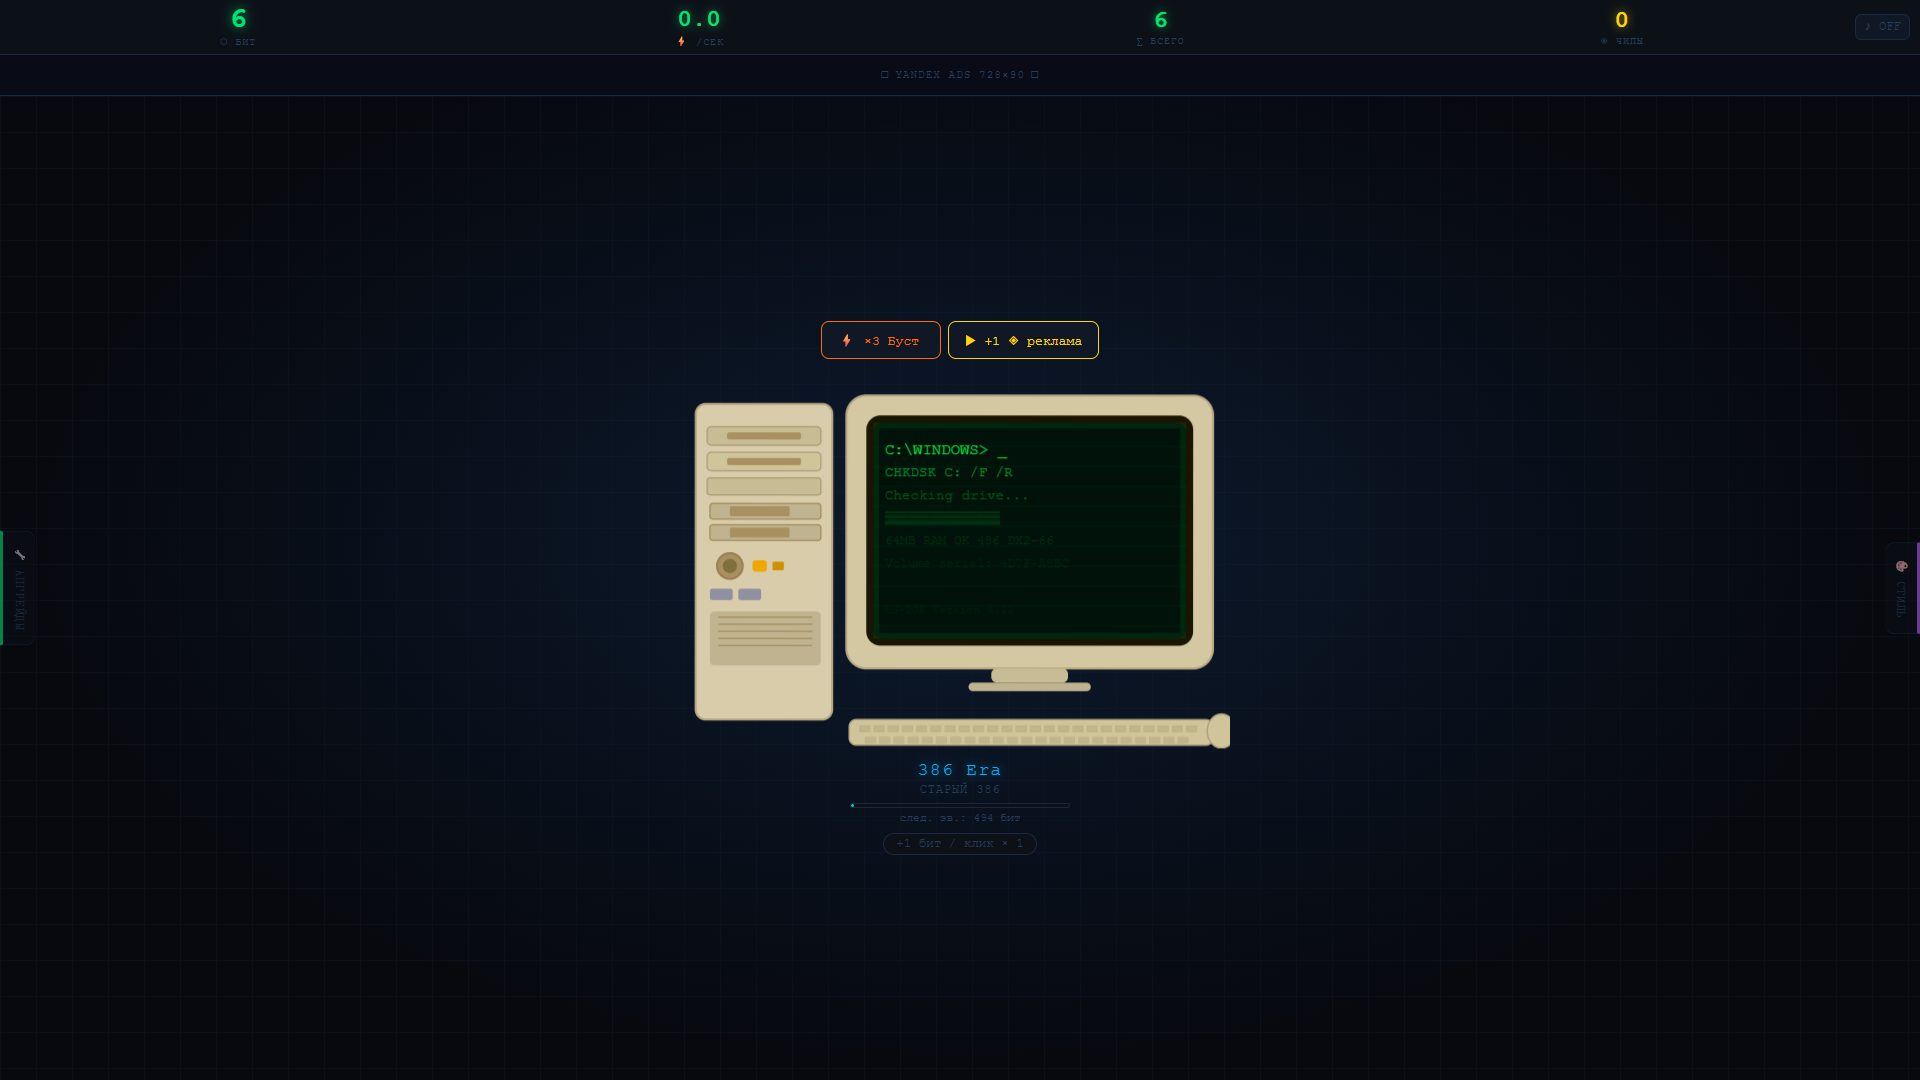Select the wrench upgrades icon
This screenshot has width=1920, height=1080.
tap(20, 553)
